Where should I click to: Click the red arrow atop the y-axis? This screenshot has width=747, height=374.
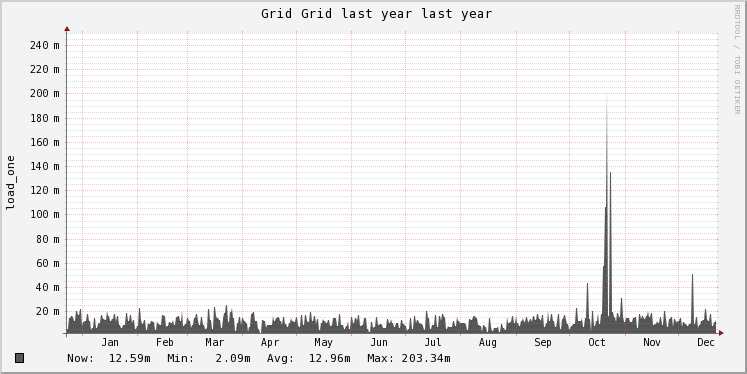click(x=67, y=29)
